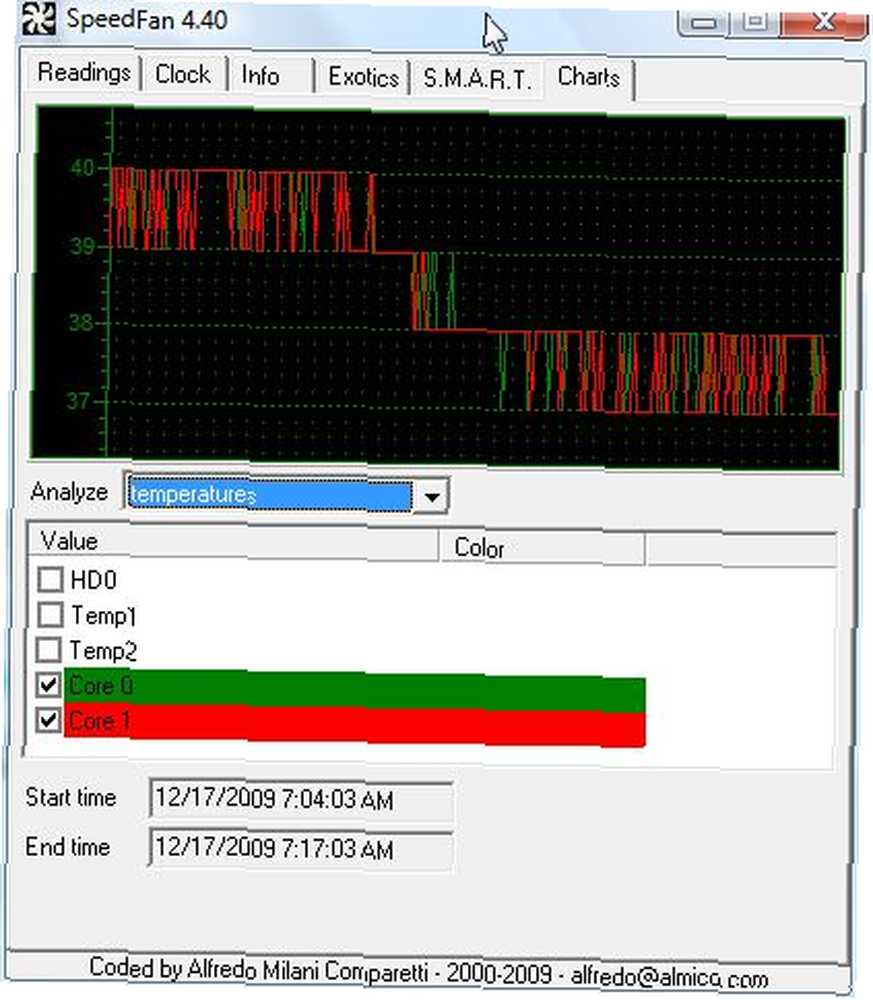
Task: Click the SpeedFan 4.40 title text
Action: pos(147,20)
